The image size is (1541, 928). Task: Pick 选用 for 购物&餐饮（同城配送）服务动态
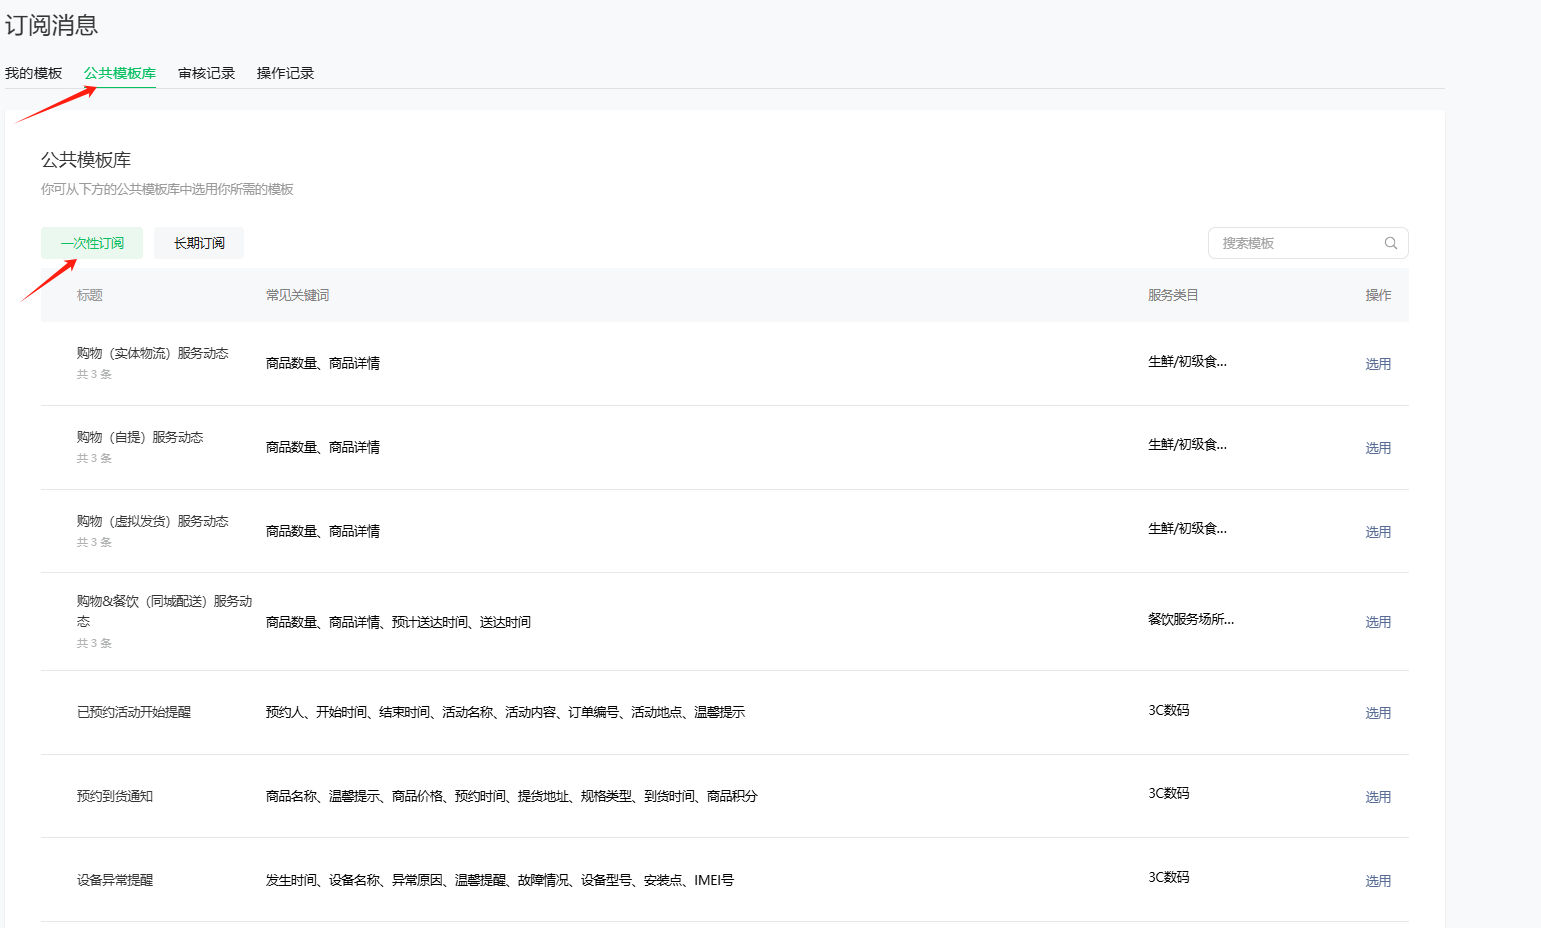(1378, 622)
